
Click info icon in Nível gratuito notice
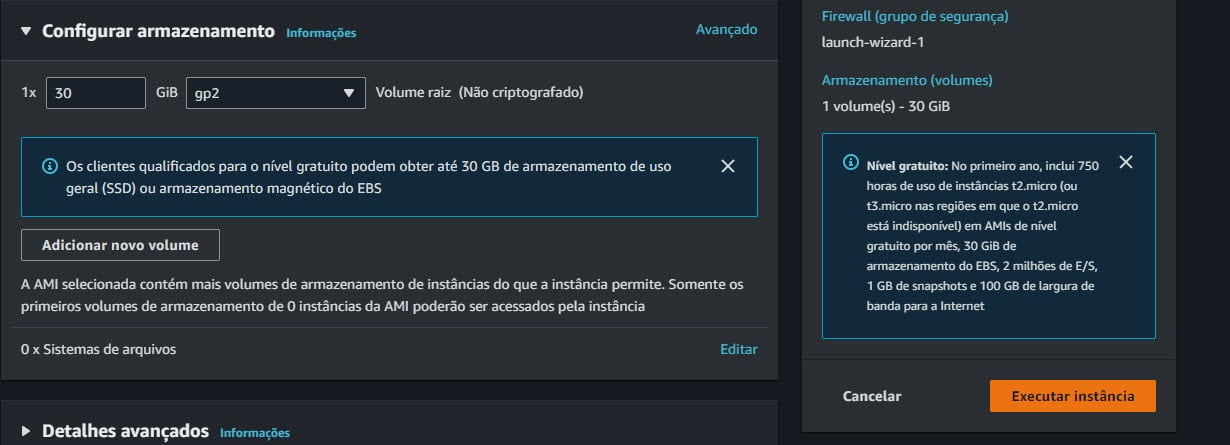click(851, 162)
